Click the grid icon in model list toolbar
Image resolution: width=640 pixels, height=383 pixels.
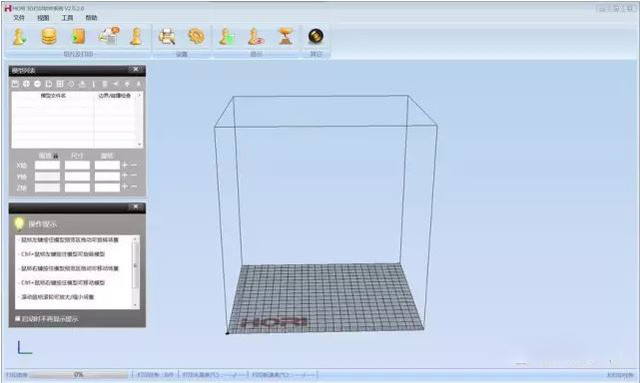[60, 84]
